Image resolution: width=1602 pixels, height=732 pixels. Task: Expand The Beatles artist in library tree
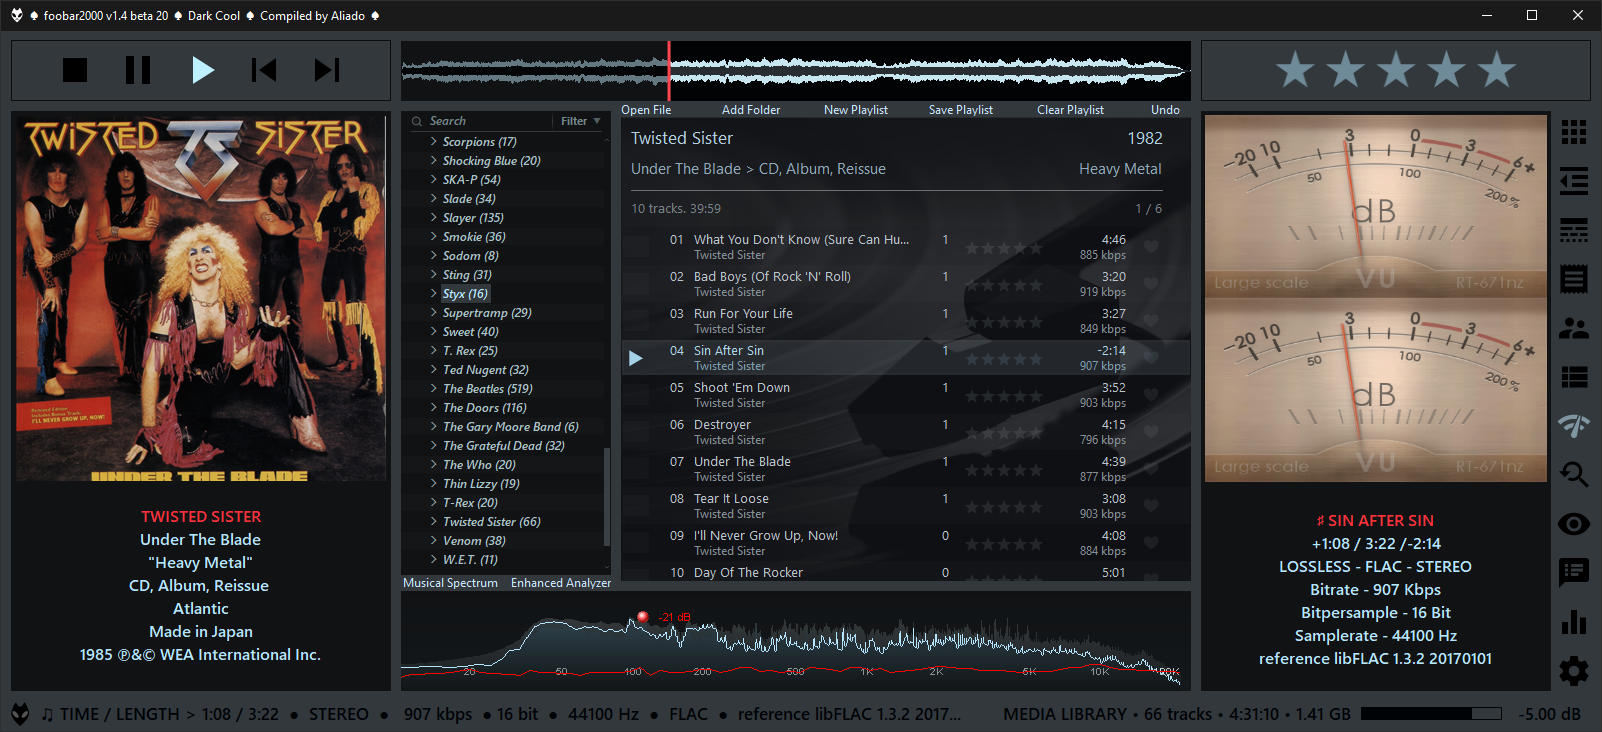tap(433, 388)
